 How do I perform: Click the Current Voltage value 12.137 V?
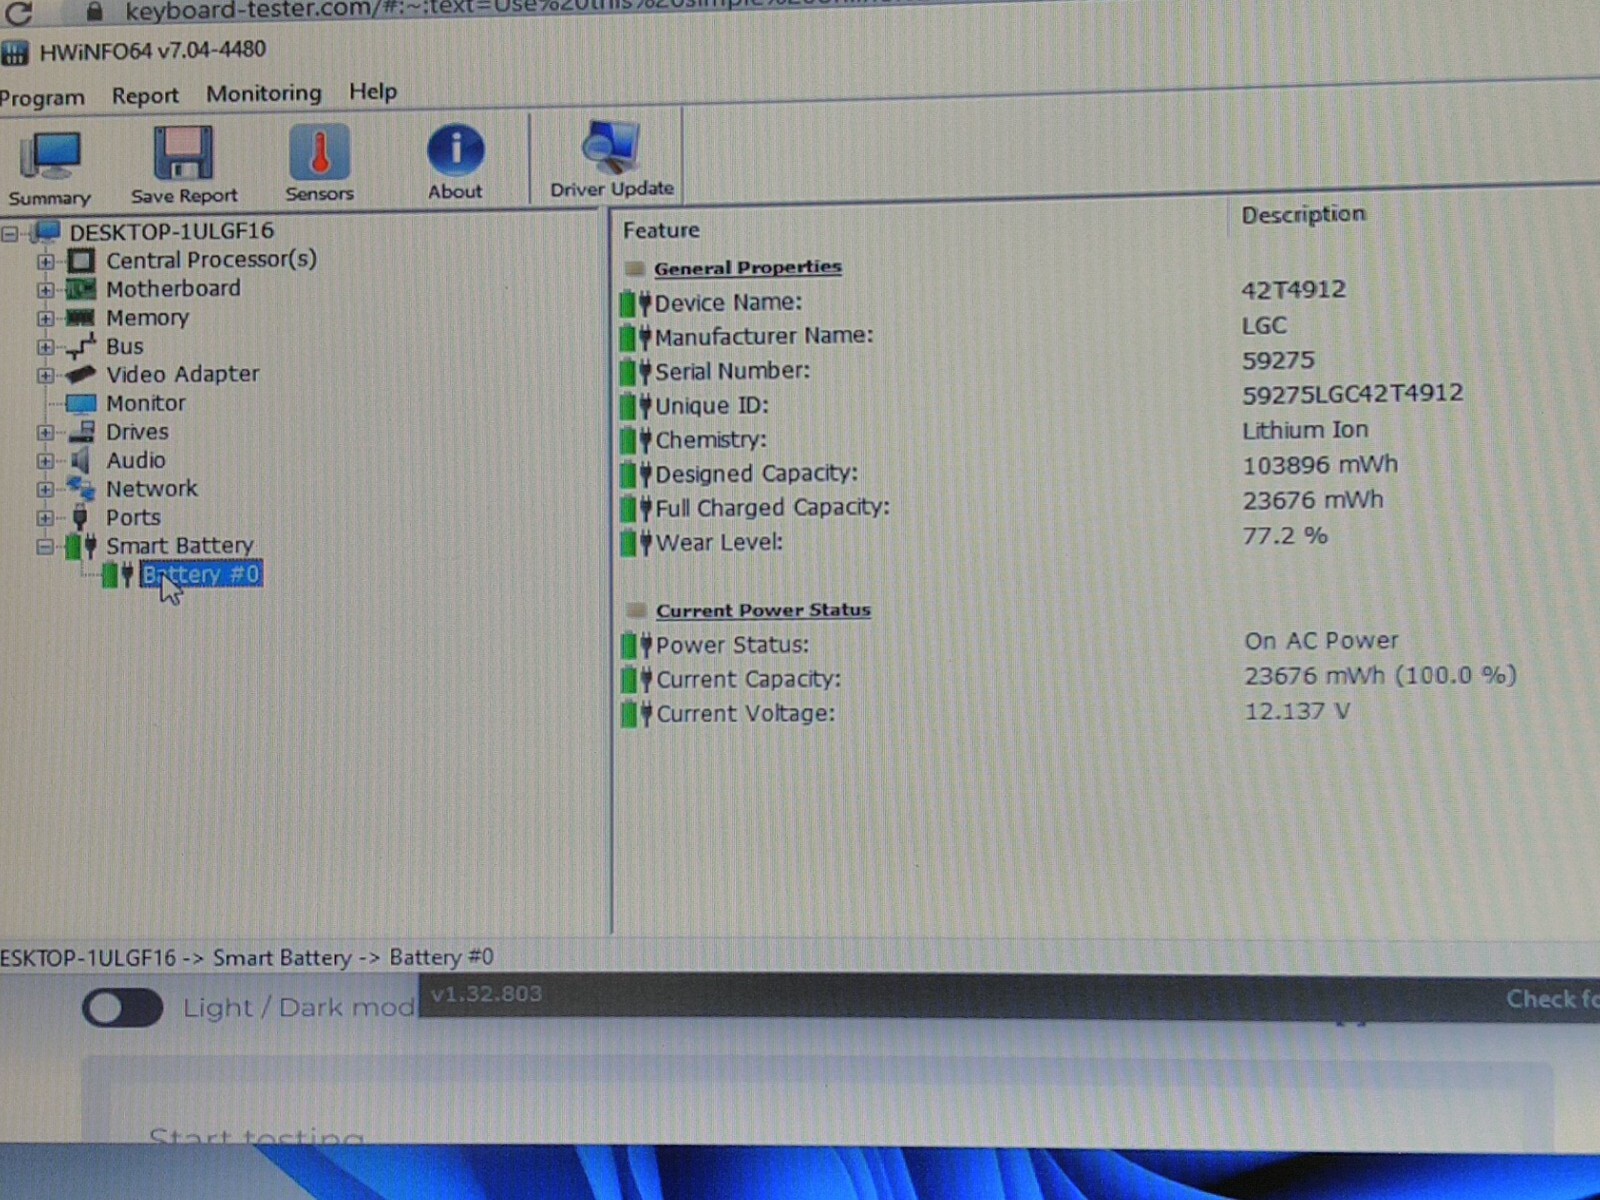(x=1297, y=712)
